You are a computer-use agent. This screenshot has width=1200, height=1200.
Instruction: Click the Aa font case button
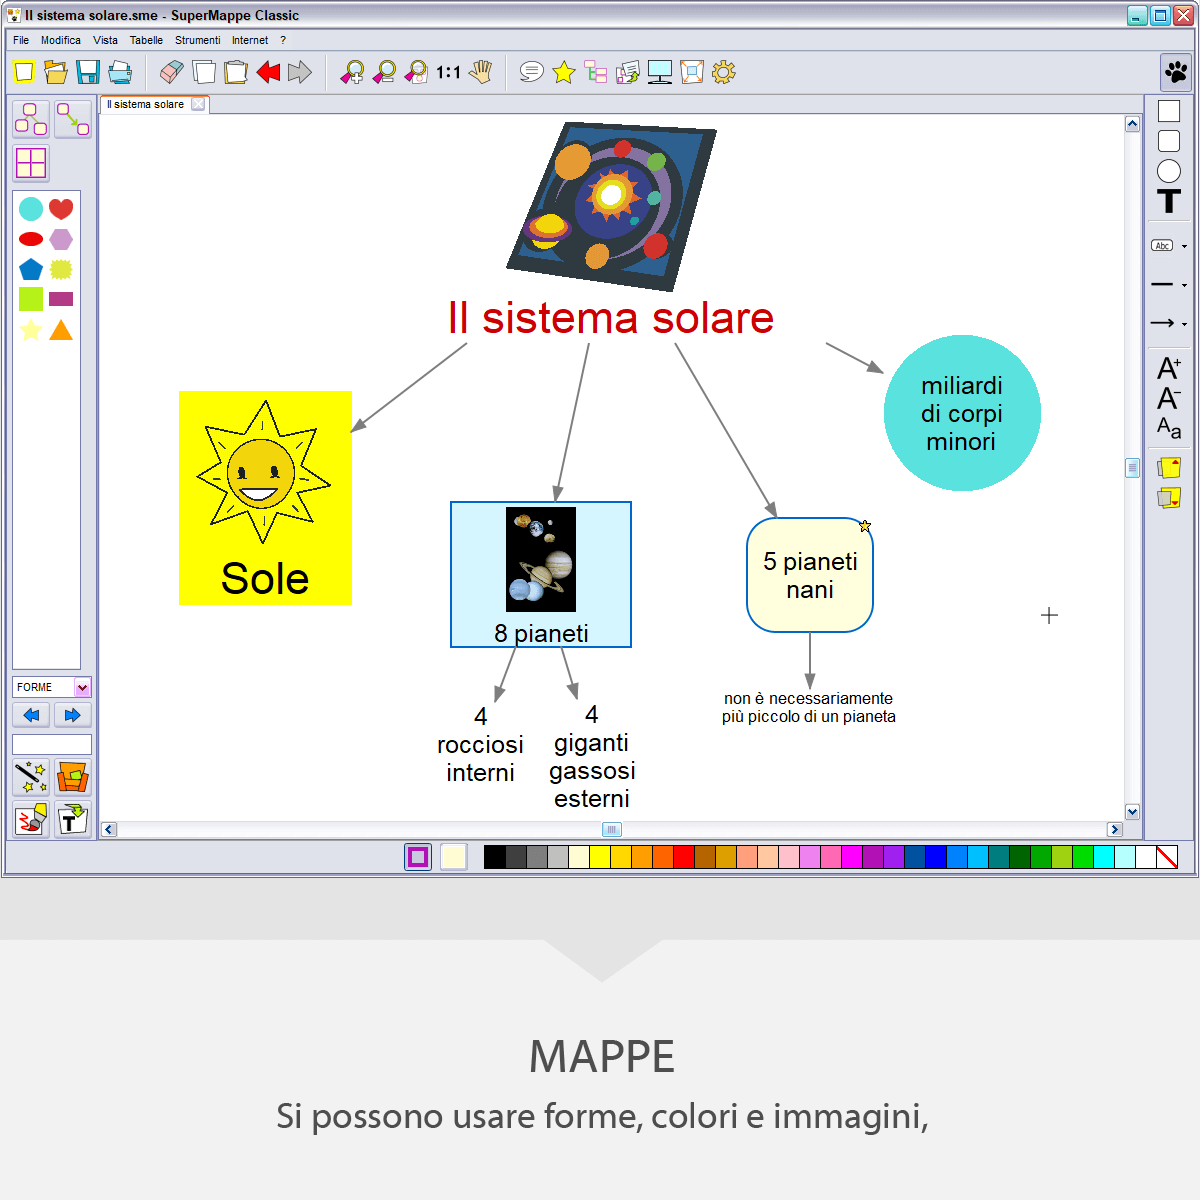(1169, 428)
